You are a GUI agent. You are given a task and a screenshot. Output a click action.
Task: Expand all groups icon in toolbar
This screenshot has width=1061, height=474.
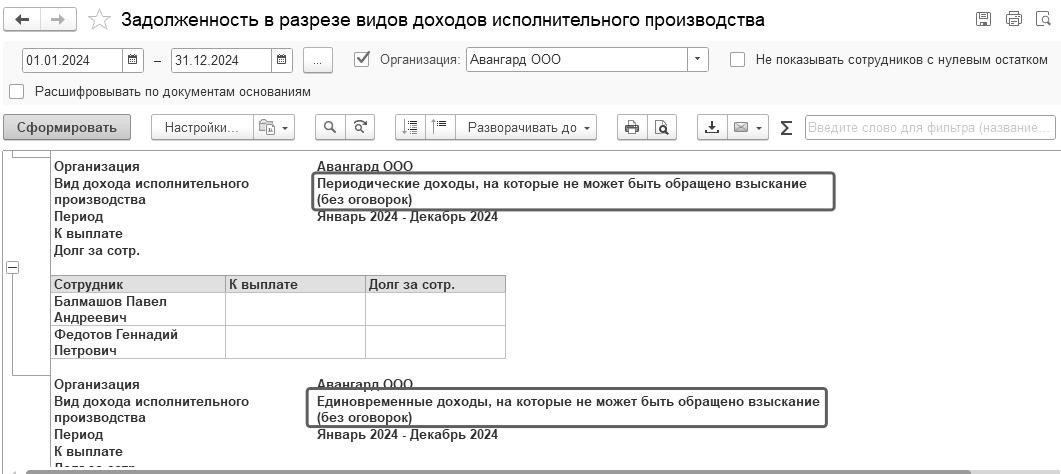(440, 127)
